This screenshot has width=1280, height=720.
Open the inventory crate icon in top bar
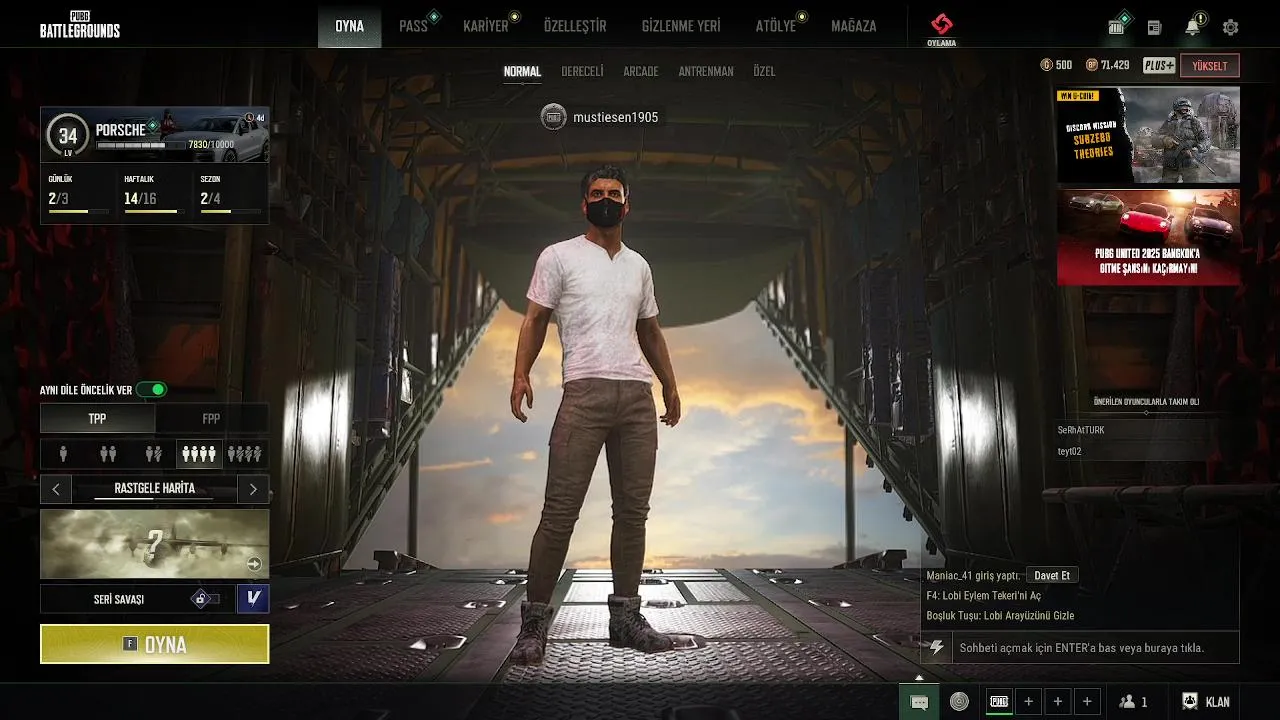1117,27
